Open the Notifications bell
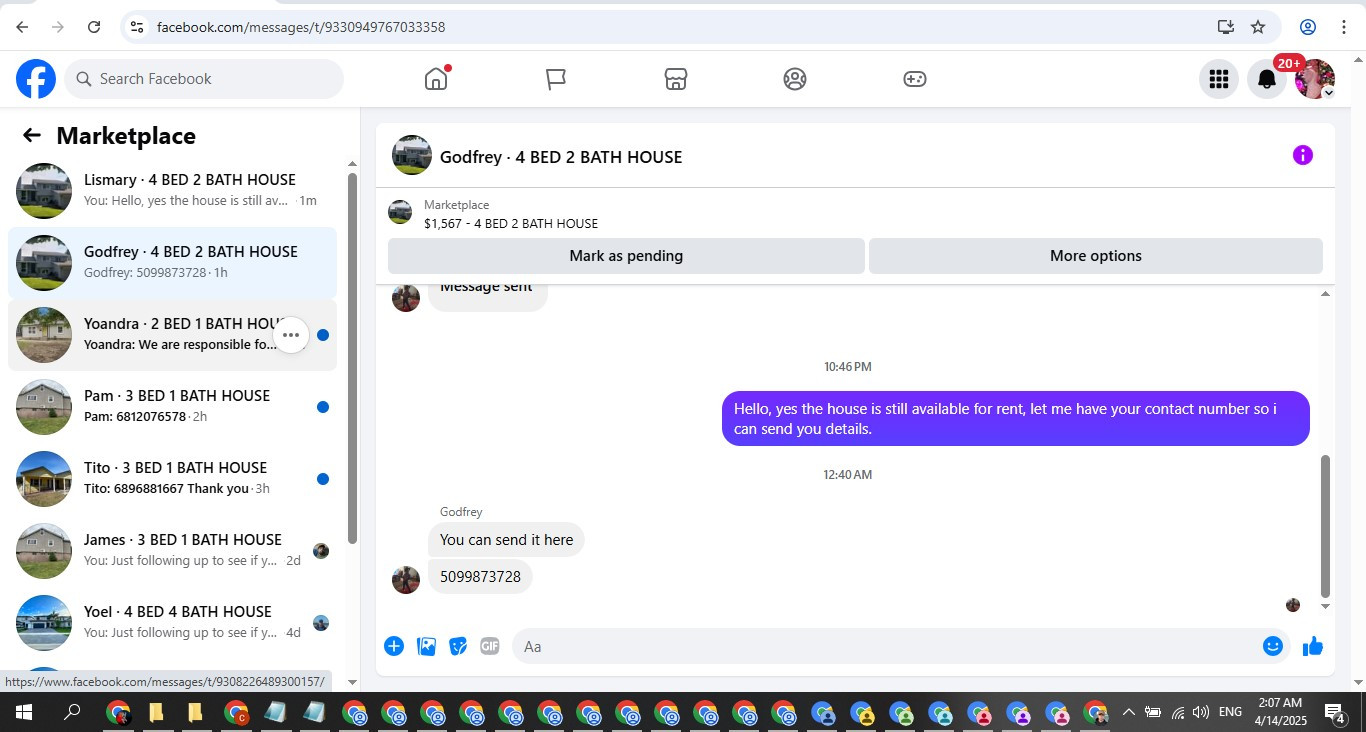Image resolution: width=1366 pixels, height=732 pixels. 1266,79
